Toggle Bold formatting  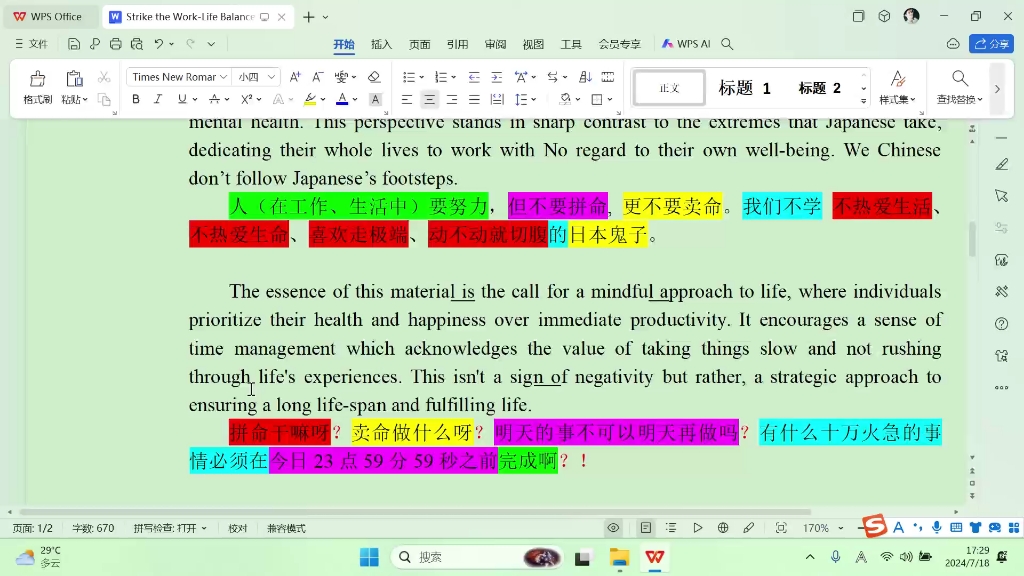(136, 99)
